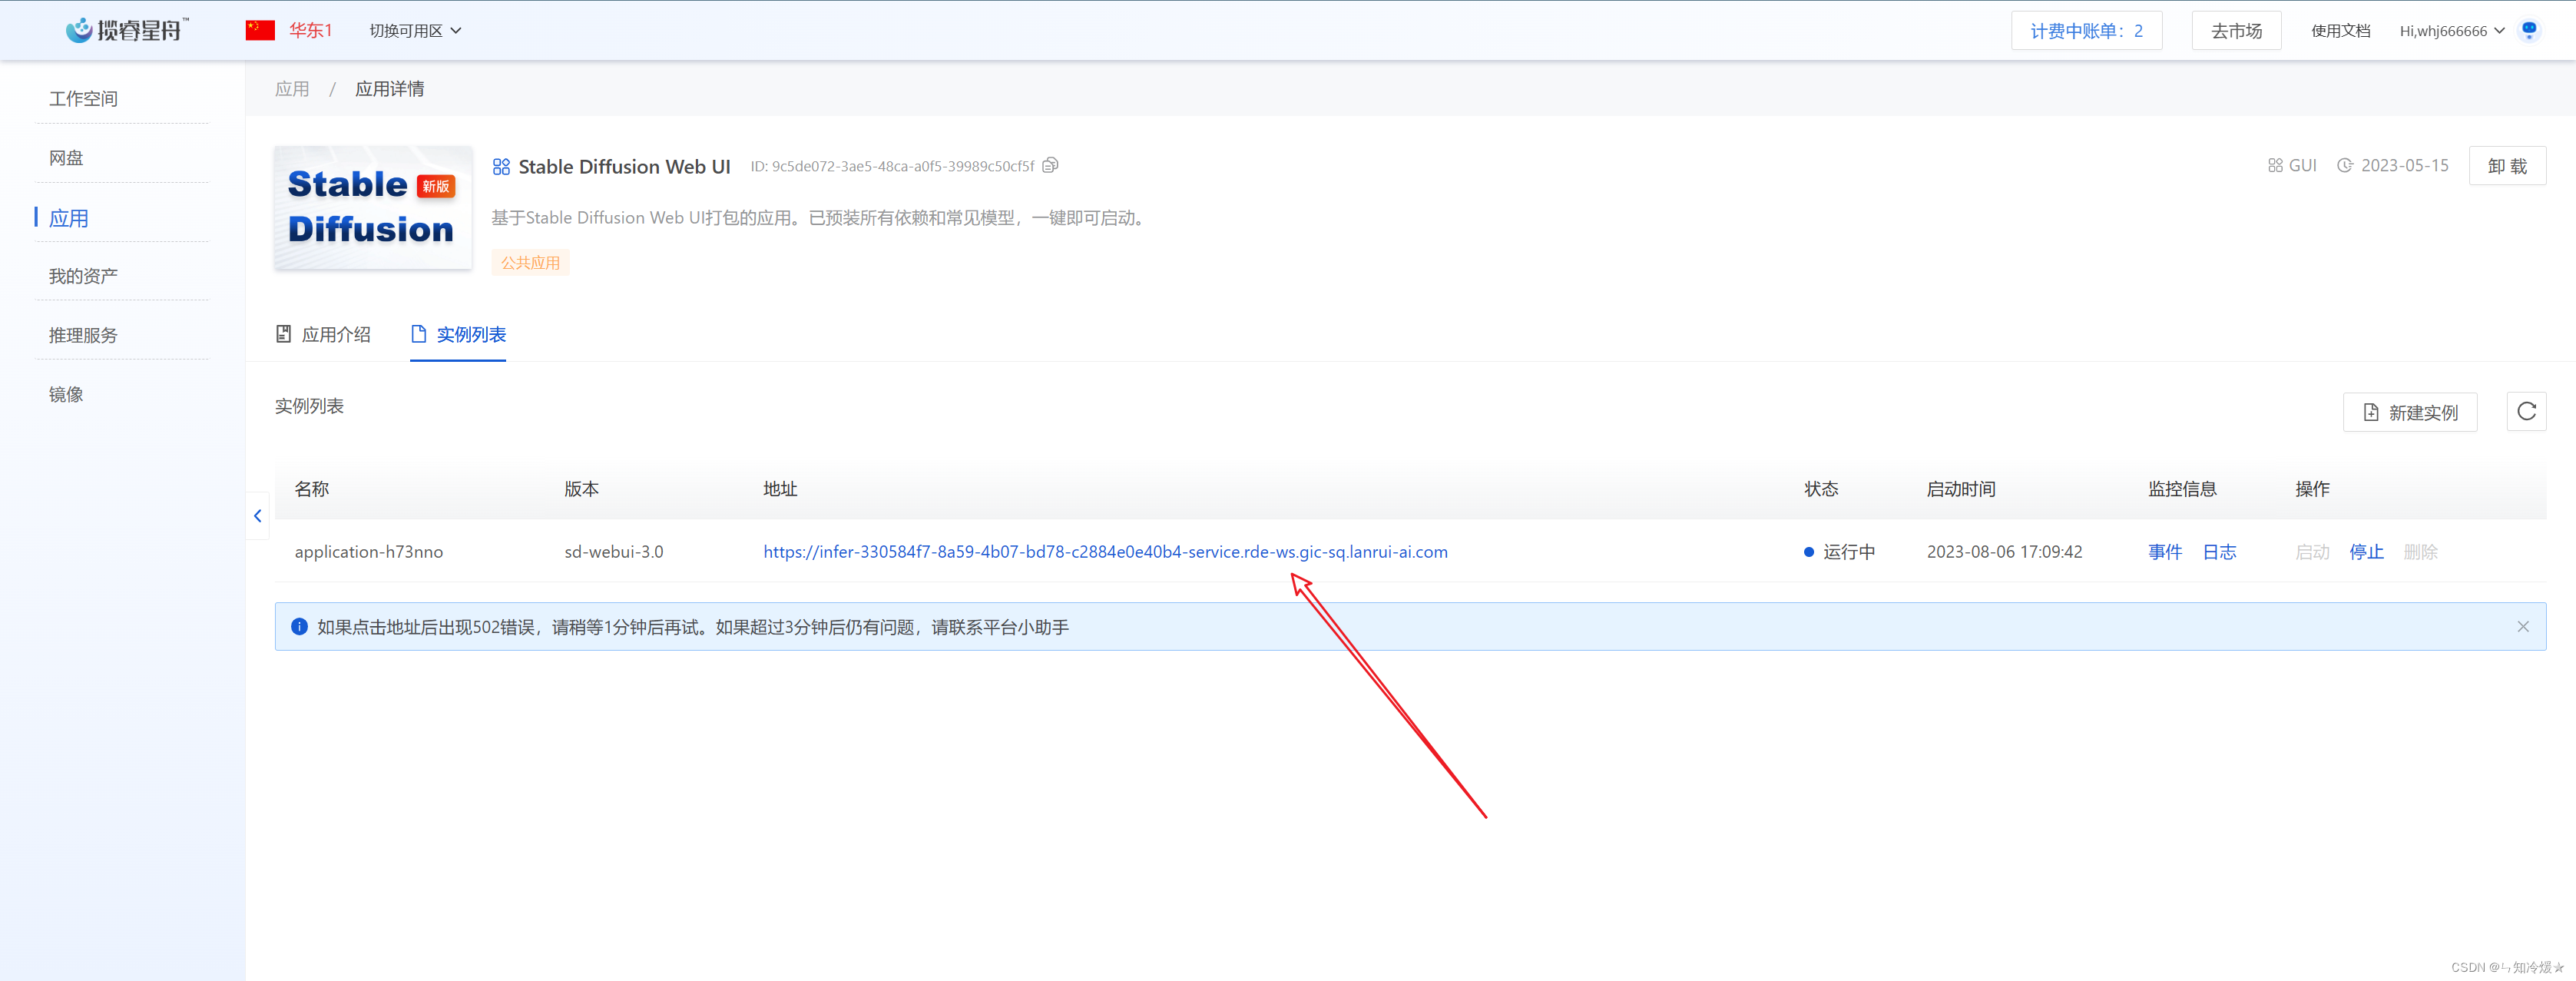Viewport: 2576px width, 981px height.
Task: Switch to the 实例列表 tab
Action: 458,334
